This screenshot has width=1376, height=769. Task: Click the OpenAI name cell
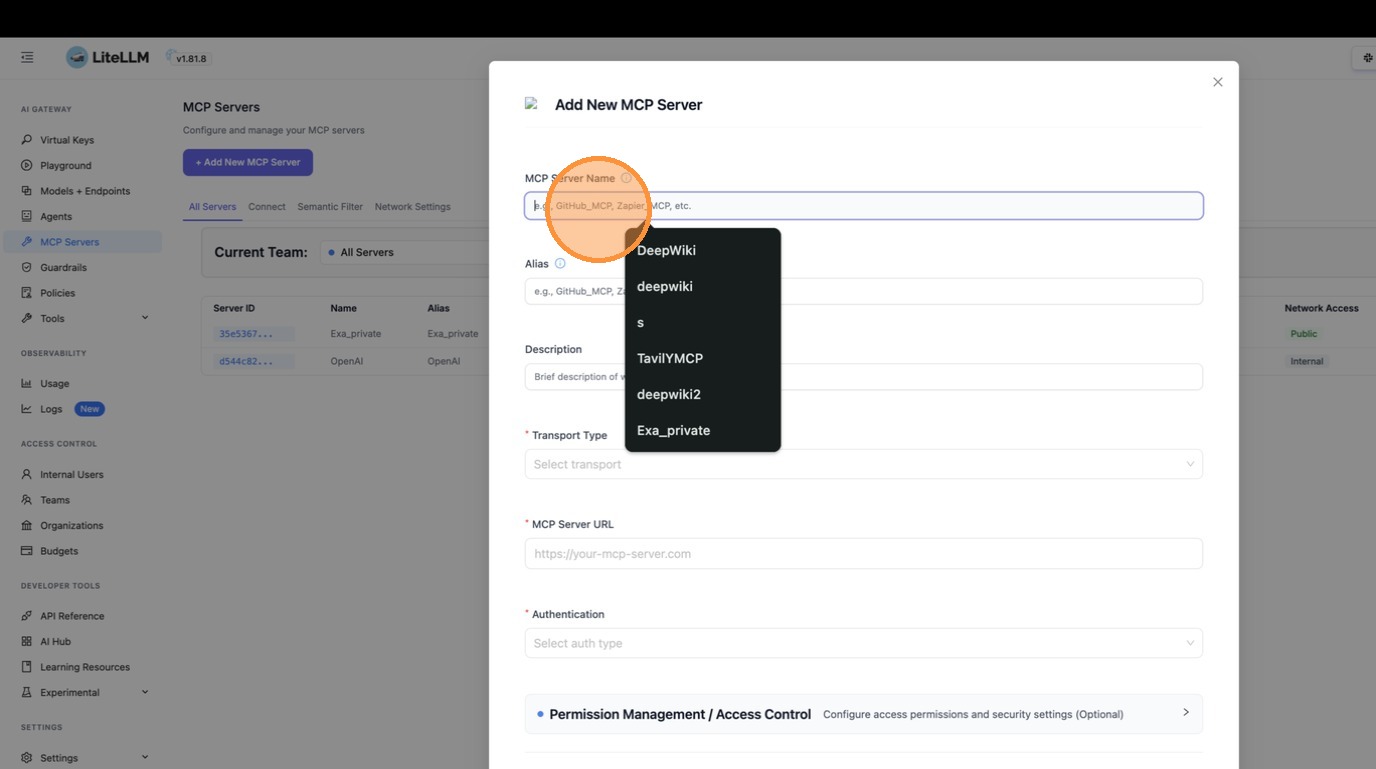pyautogui.click(x=346, y=361)
